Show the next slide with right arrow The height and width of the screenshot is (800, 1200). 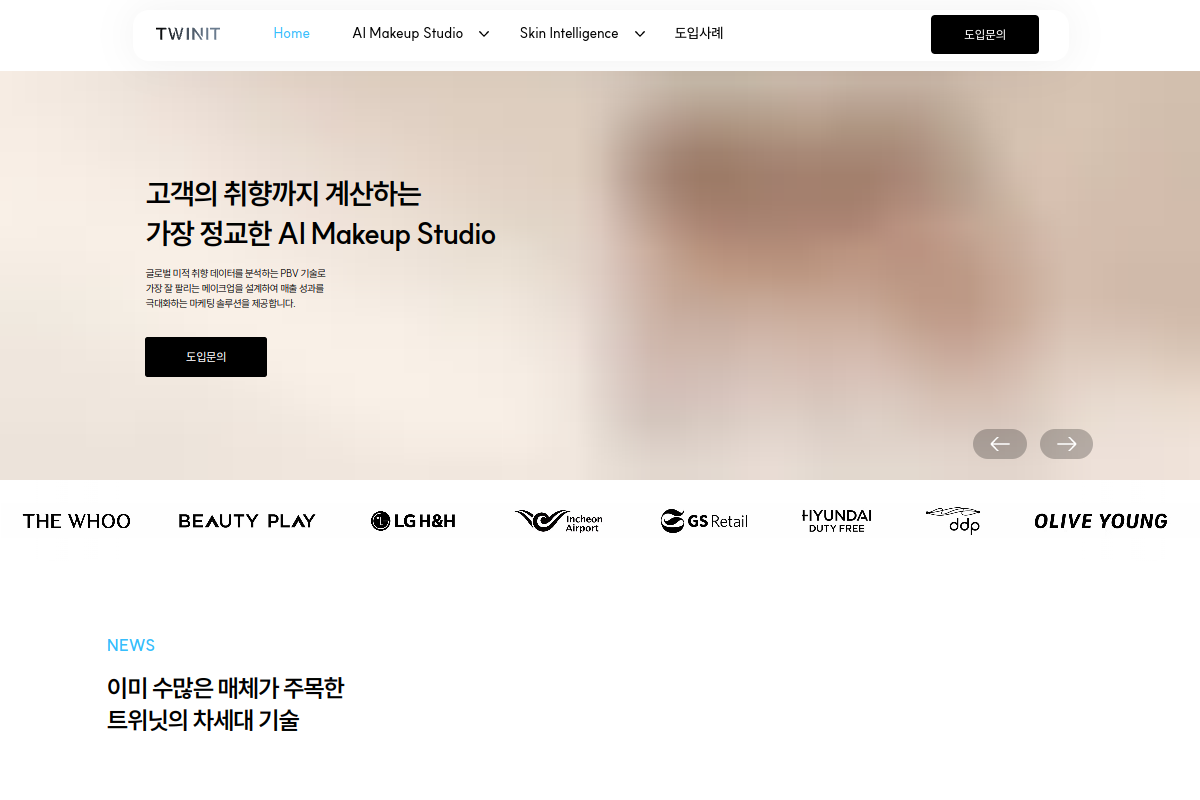(x=1066, y=444)
